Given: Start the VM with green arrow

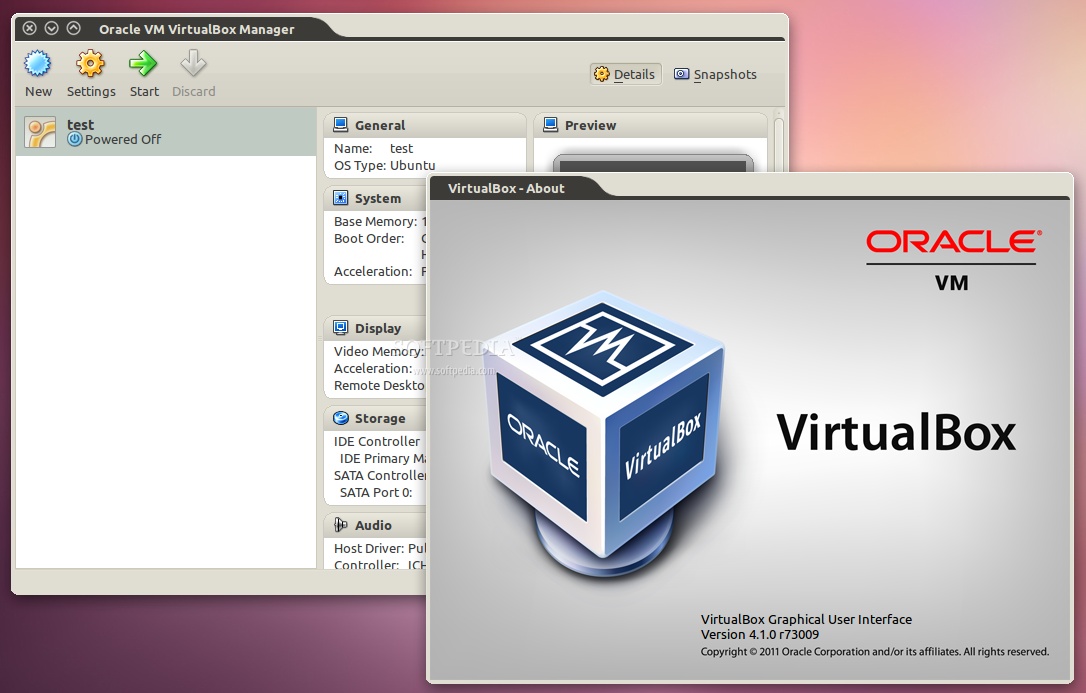Looking at the screenshot, I should 143,64.
